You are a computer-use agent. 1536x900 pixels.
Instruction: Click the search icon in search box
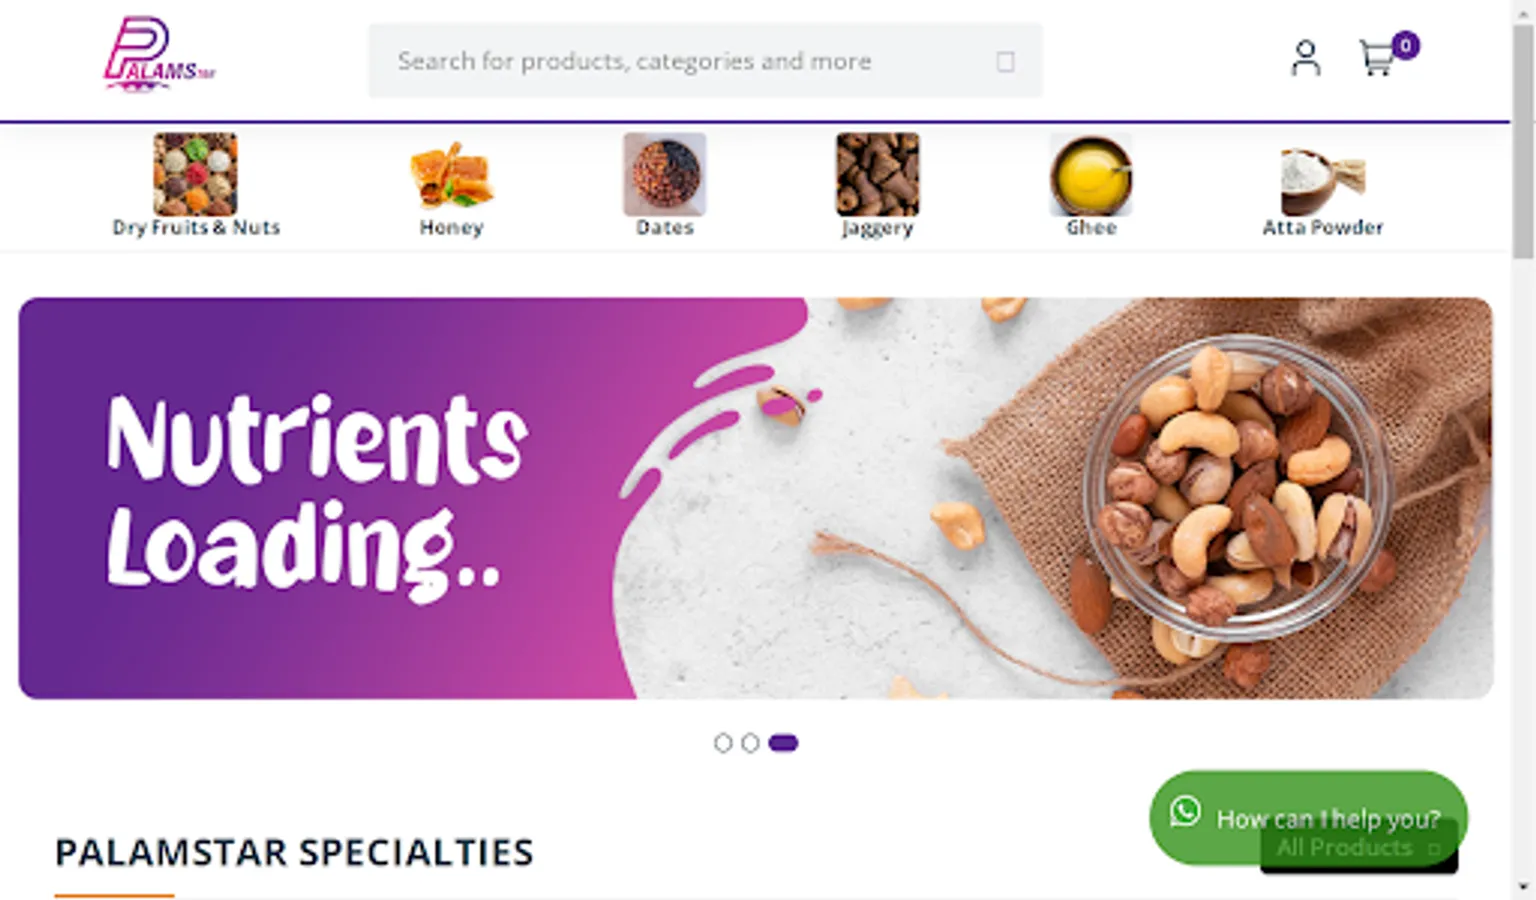[x=1005, y=62]
